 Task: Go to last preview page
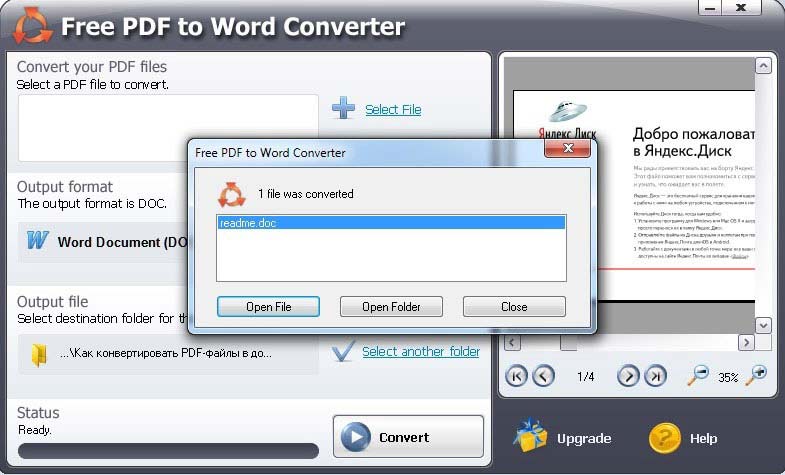[655, 375]
